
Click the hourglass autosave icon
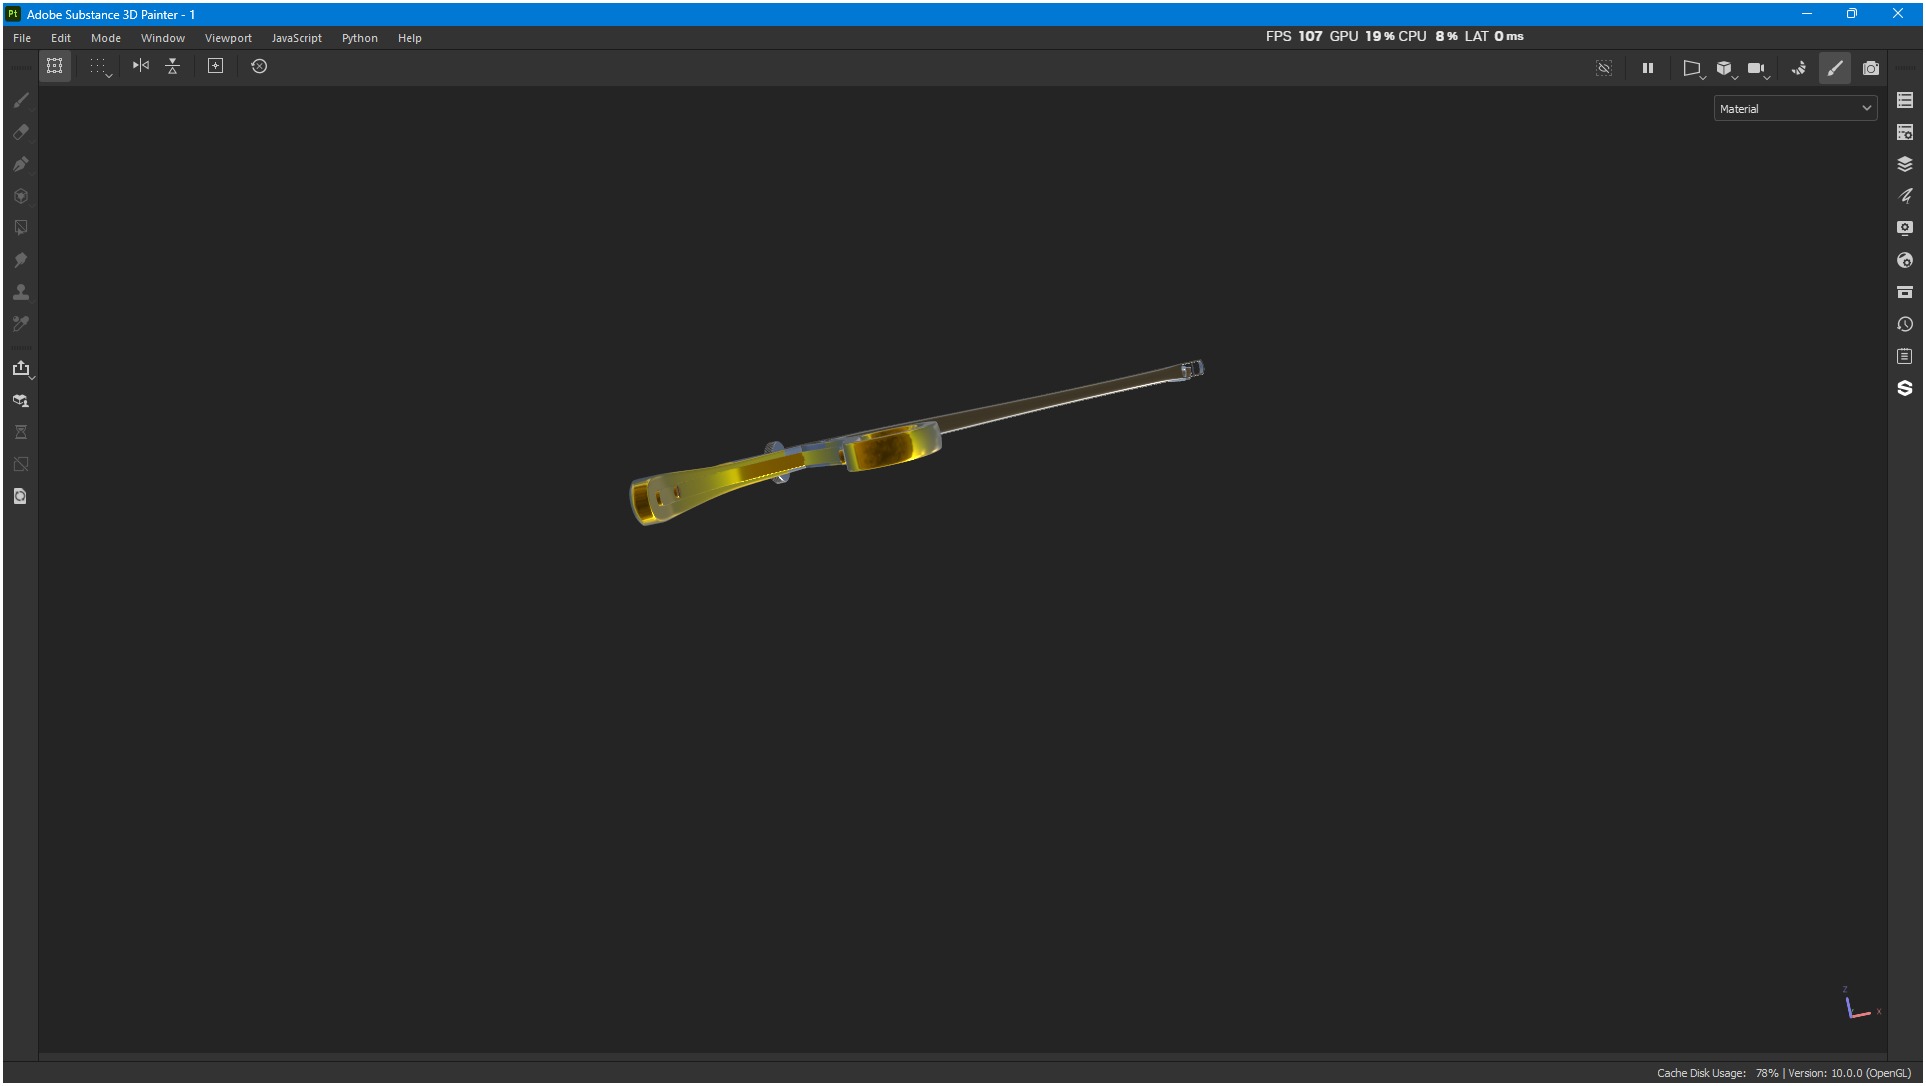click(21, 432)
